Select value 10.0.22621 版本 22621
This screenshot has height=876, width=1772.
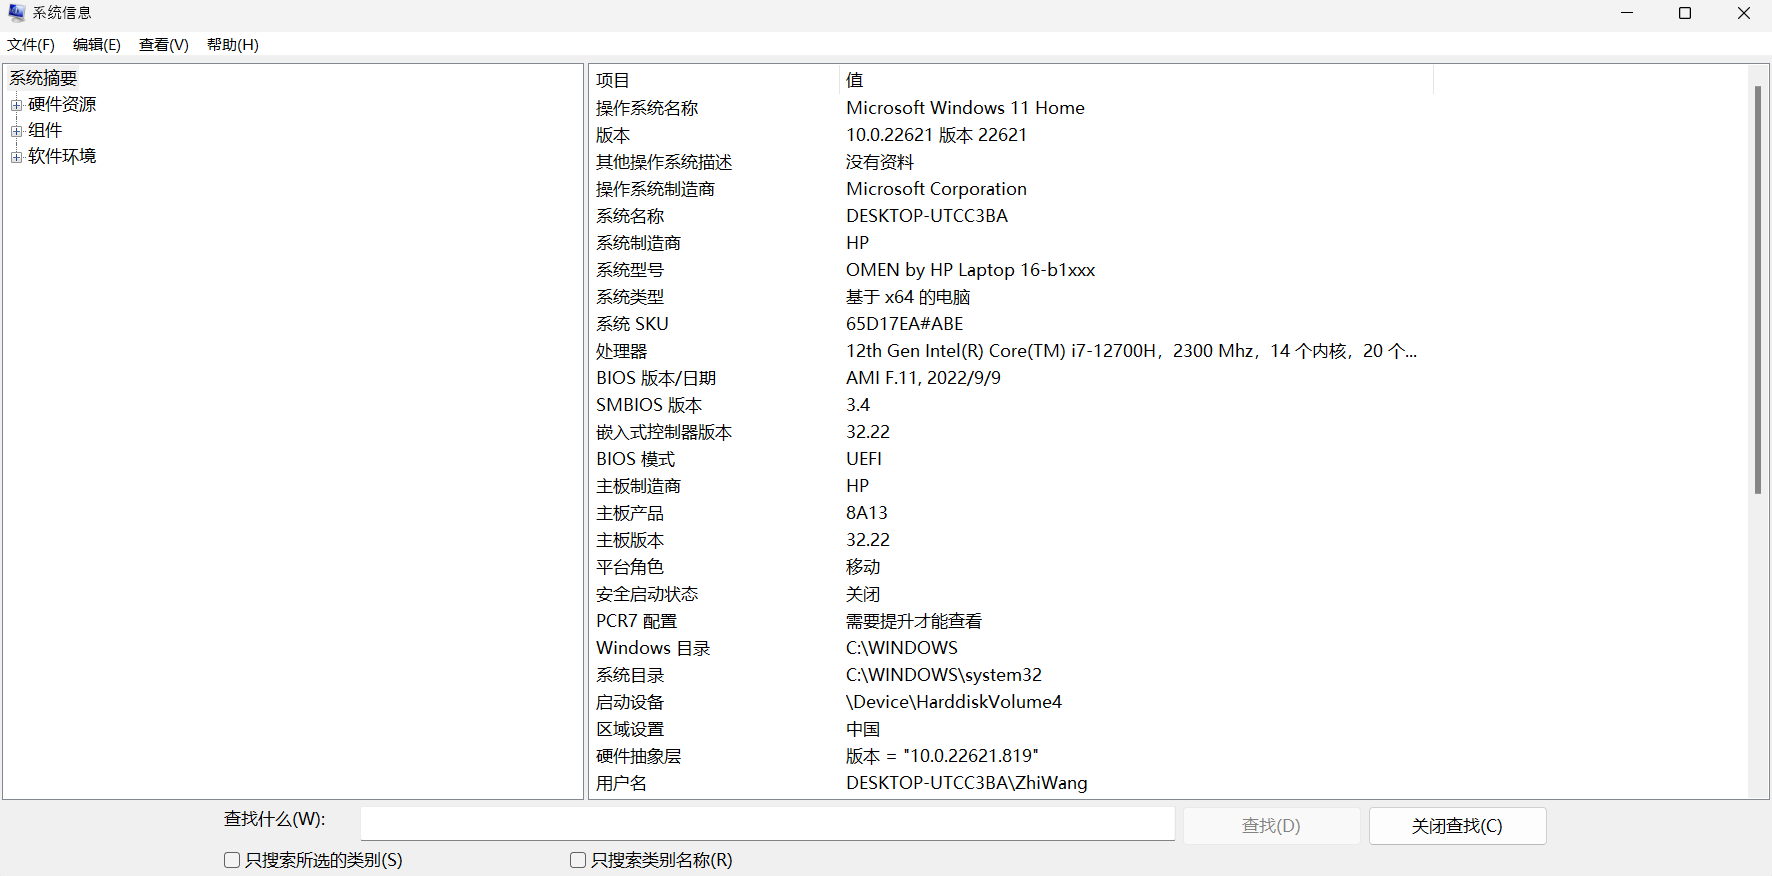[936, 135]
